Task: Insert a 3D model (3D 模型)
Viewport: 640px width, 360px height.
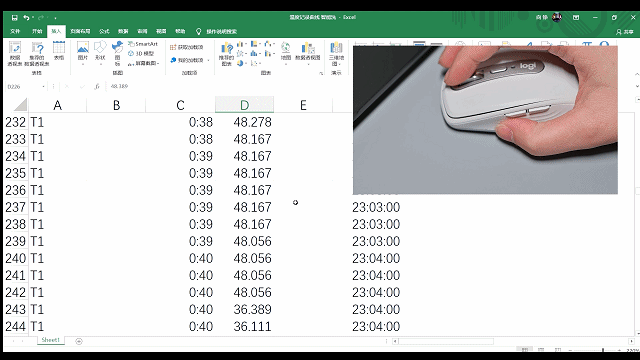Action: tap(141, 53)
